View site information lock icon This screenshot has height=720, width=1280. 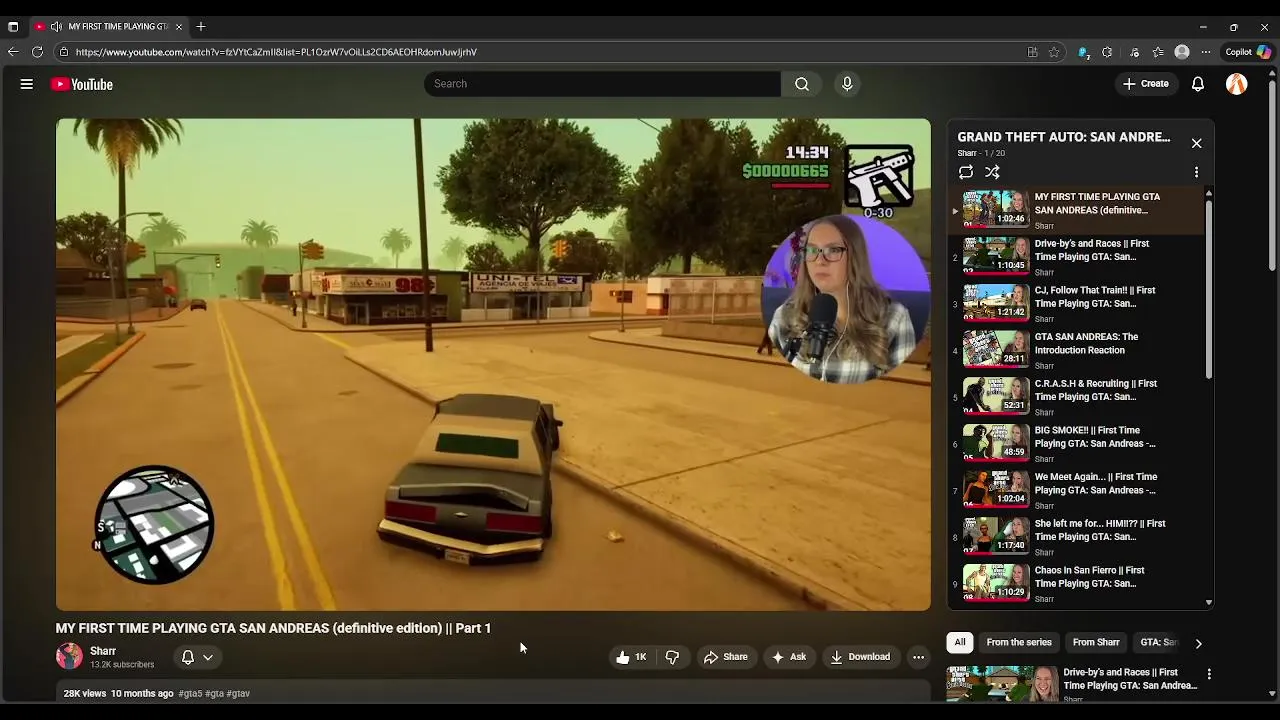coord(63,52)
